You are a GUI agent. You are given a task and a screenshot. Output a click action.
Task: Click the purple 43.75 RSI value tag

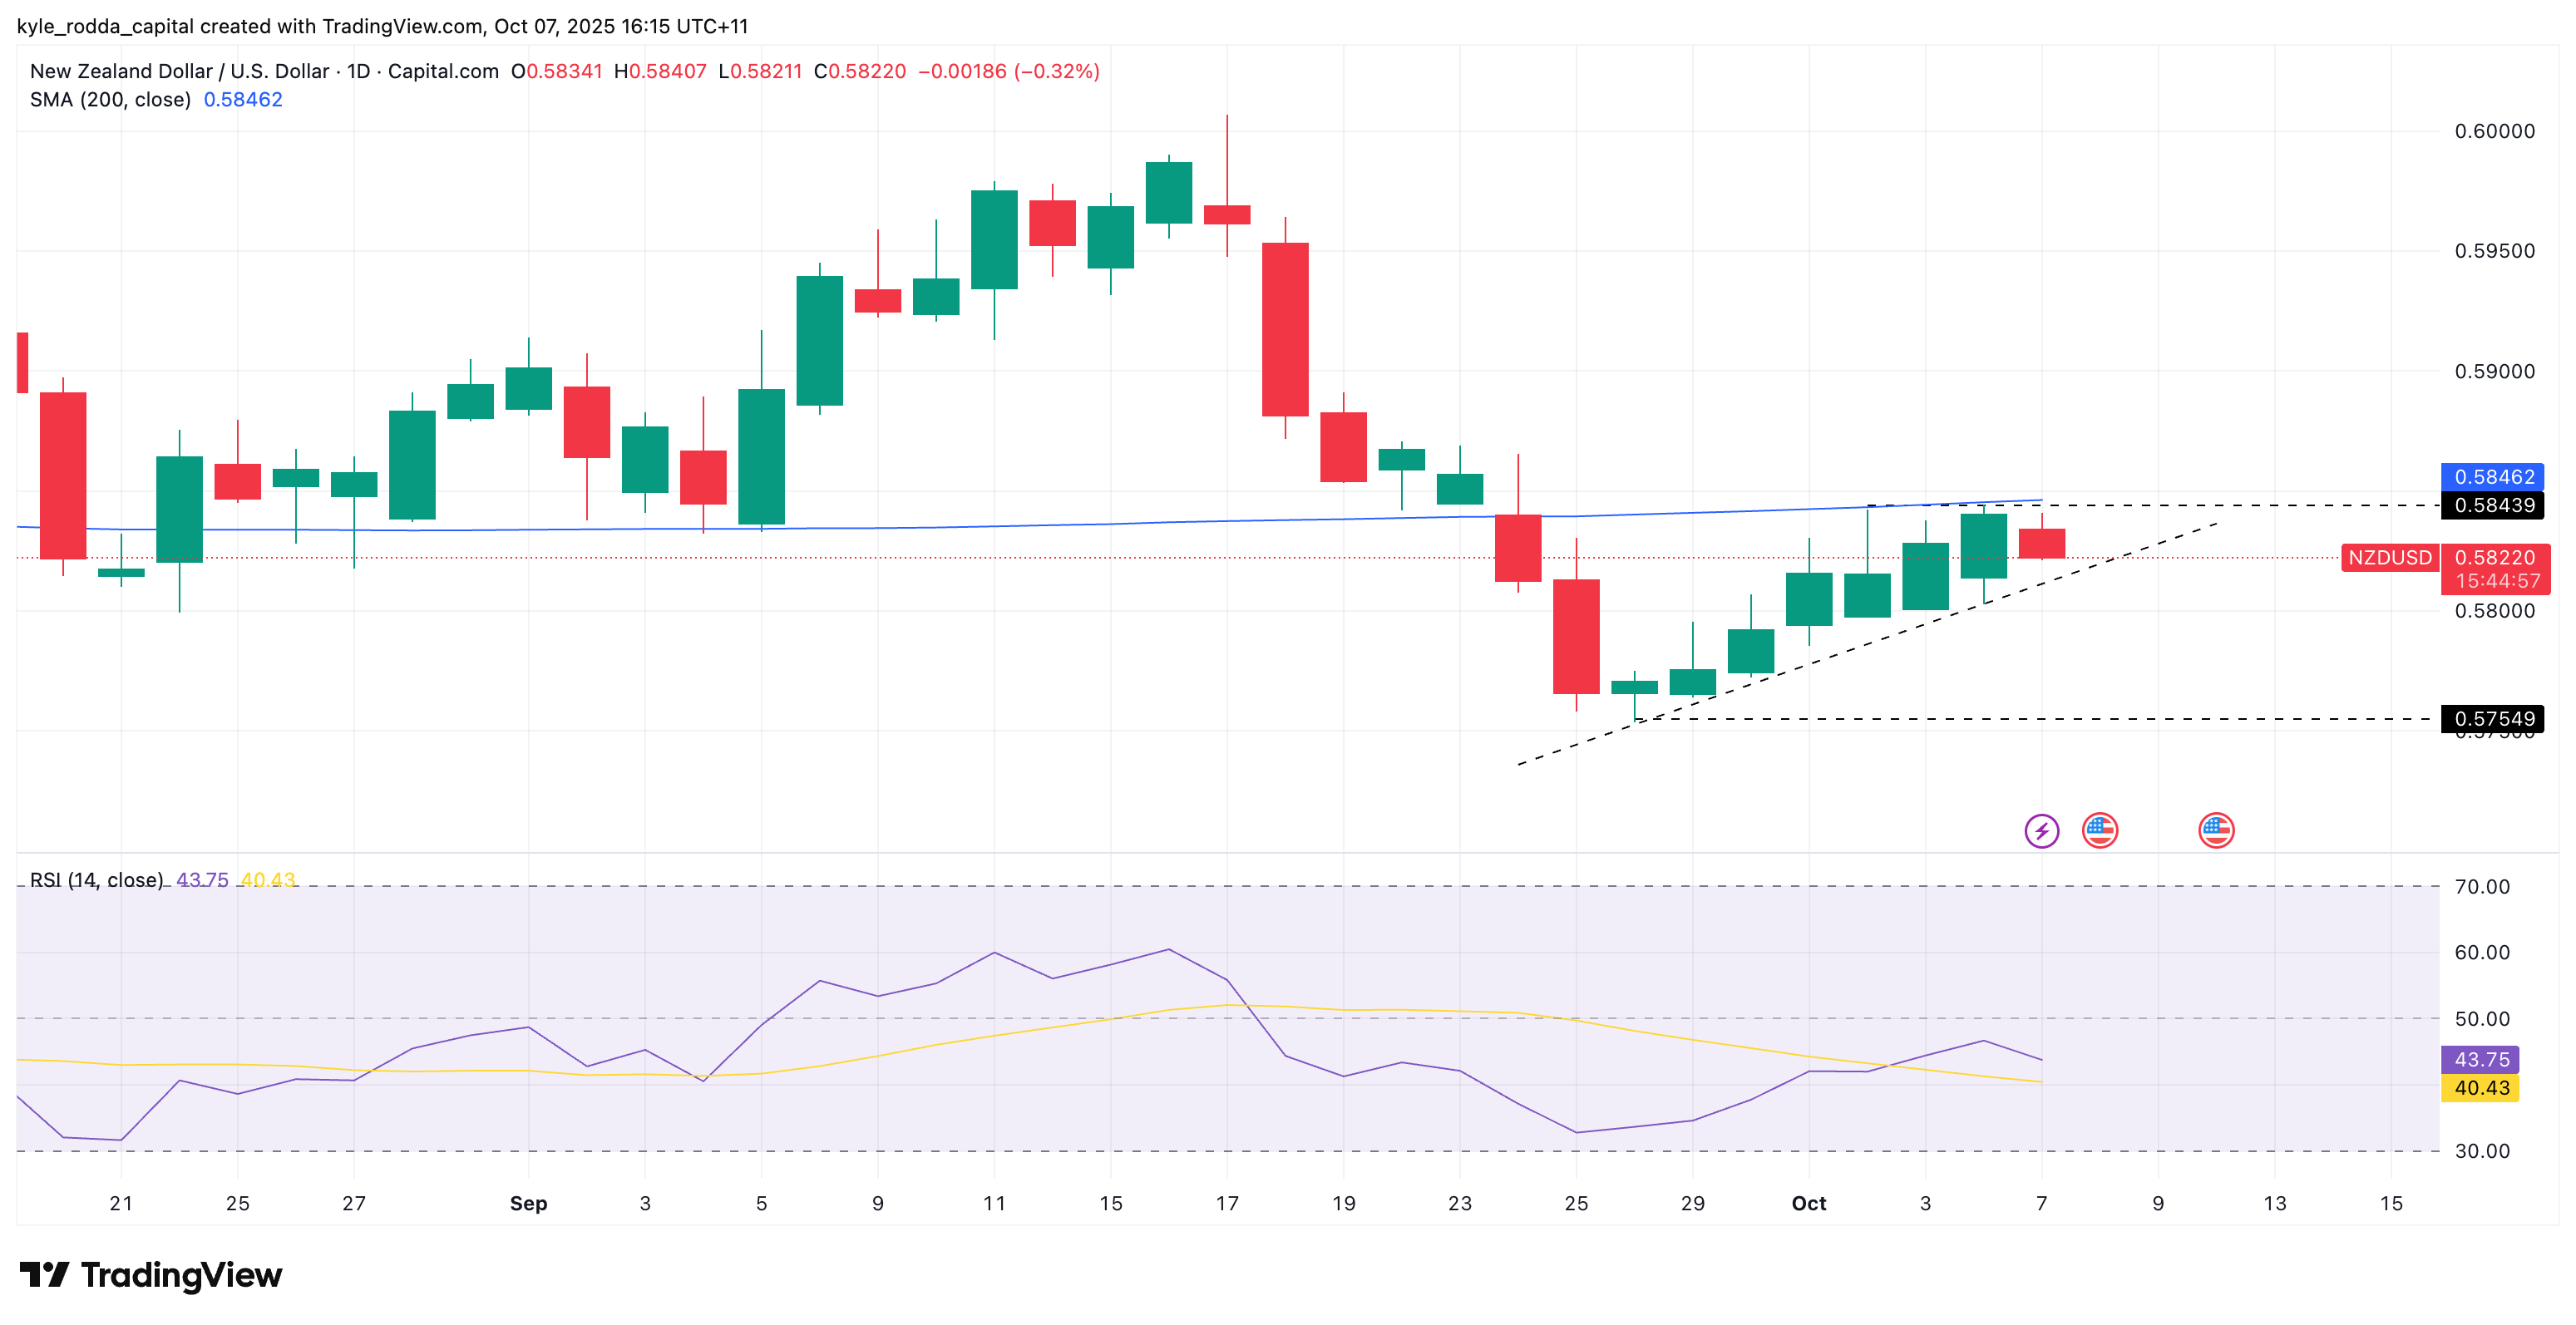2481,1059
